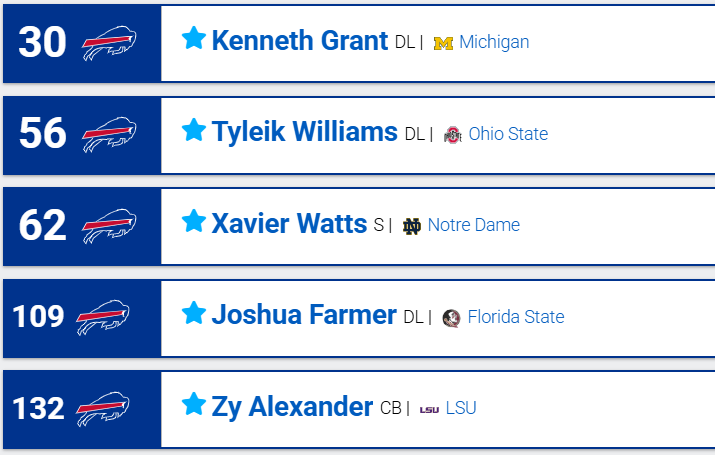The height and width of the screenshot is (455, 715).
Task: Open the Zy Alexander profile link
Action: click(292, 407)
